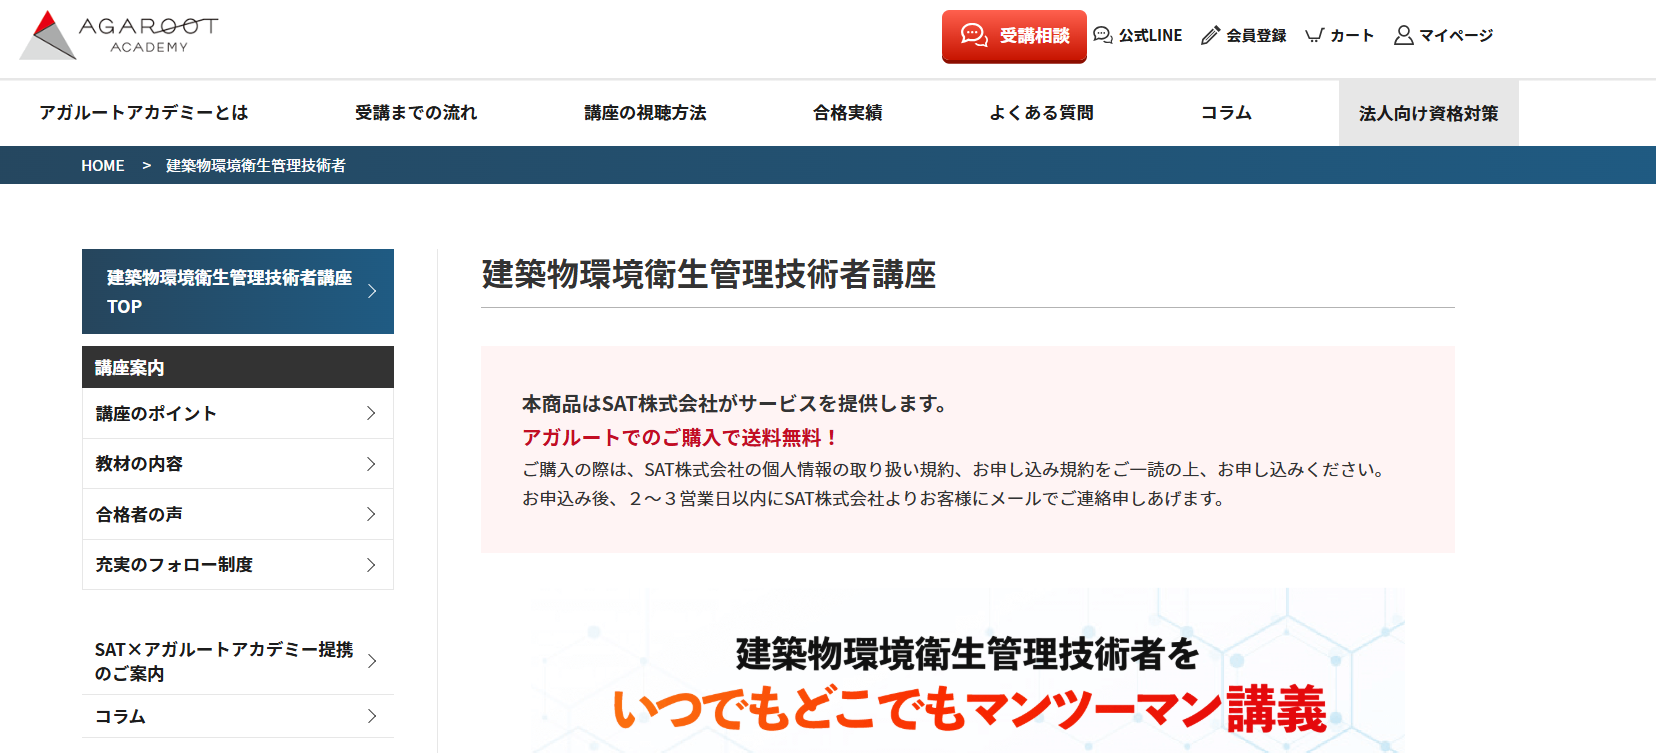Open よくある質問 page
The width and height of the screenshot is (1656, 753).
coord(1041,113)
